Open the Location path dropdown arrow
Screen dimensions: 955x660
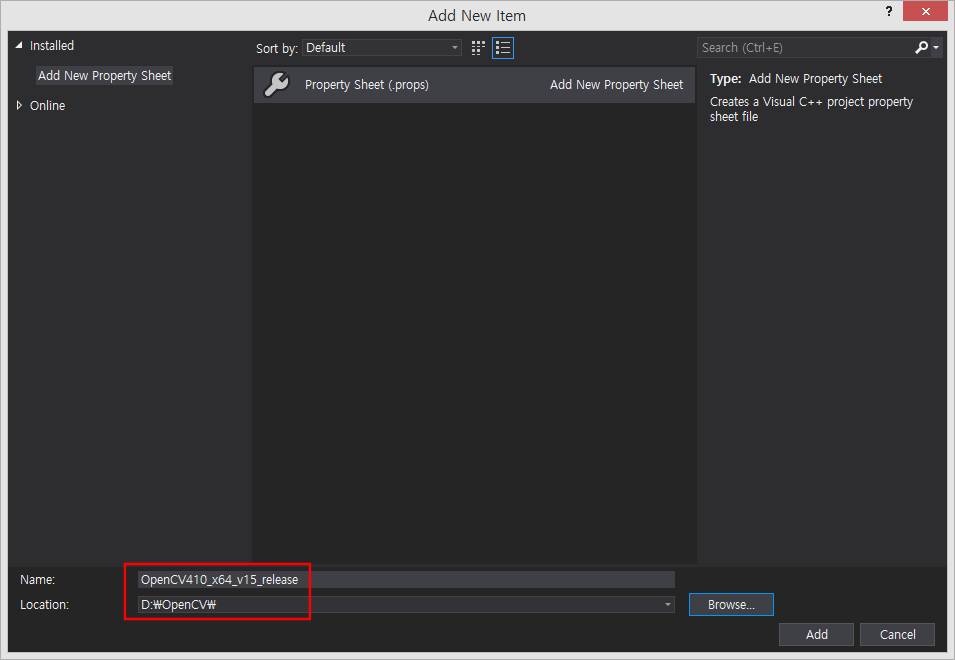coord(667,605)
